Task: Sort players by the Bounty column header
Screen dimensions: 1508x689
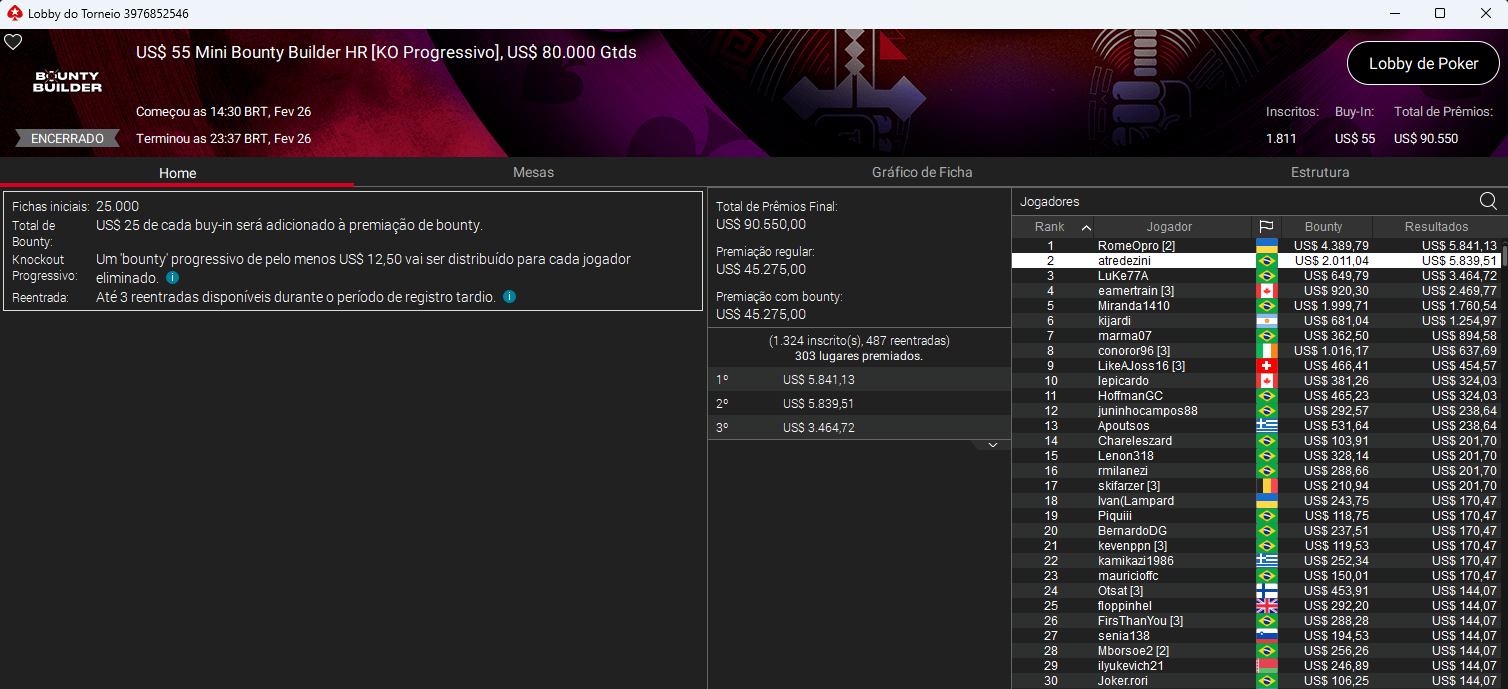Action: tap(1325, 226)
